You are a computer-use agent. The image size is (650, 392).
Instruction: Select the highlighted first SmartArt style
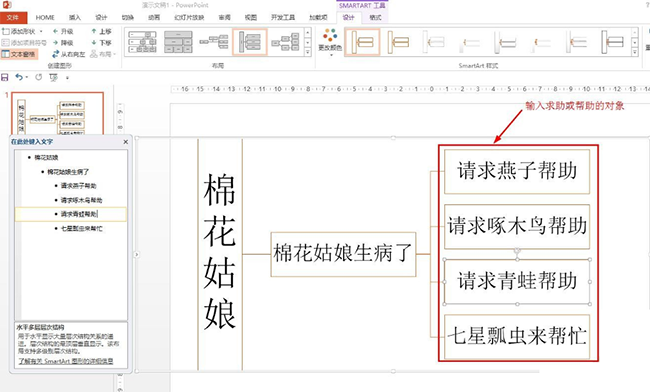point(362,42)
